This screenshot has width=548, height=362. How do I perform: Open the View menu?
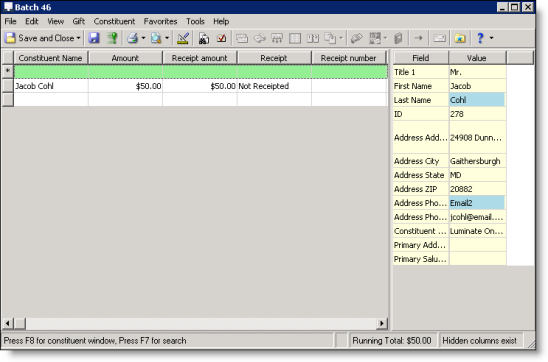click(x=56, y=21)
